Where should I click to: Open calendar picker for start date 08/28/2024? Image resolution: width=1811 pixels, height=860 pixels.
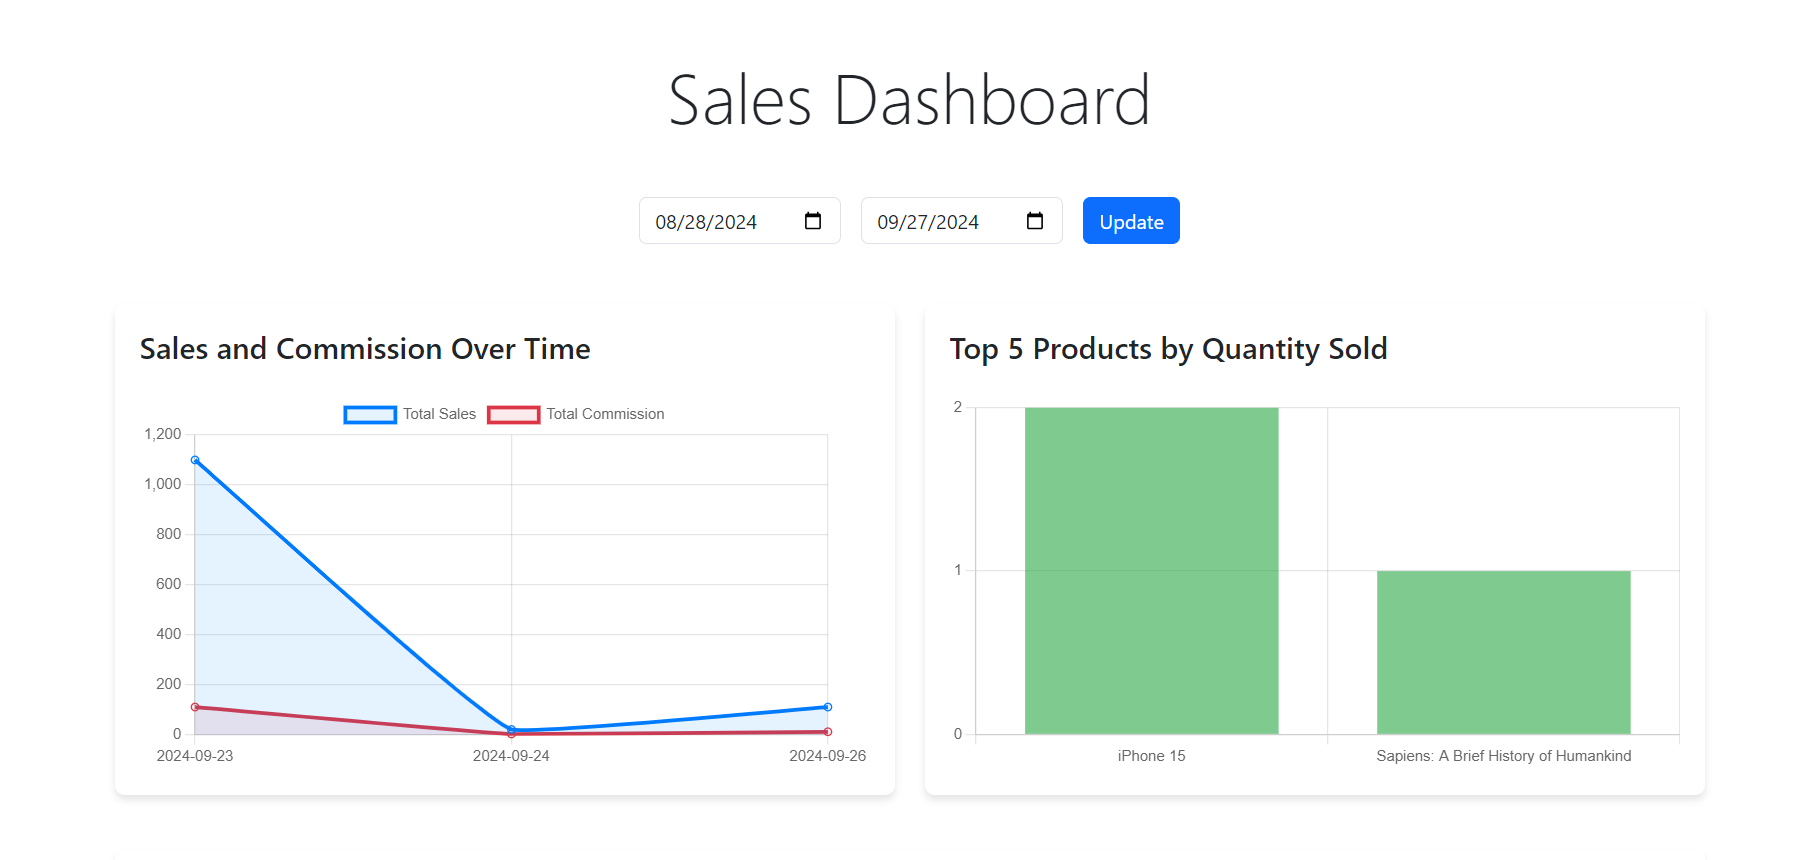813,221
